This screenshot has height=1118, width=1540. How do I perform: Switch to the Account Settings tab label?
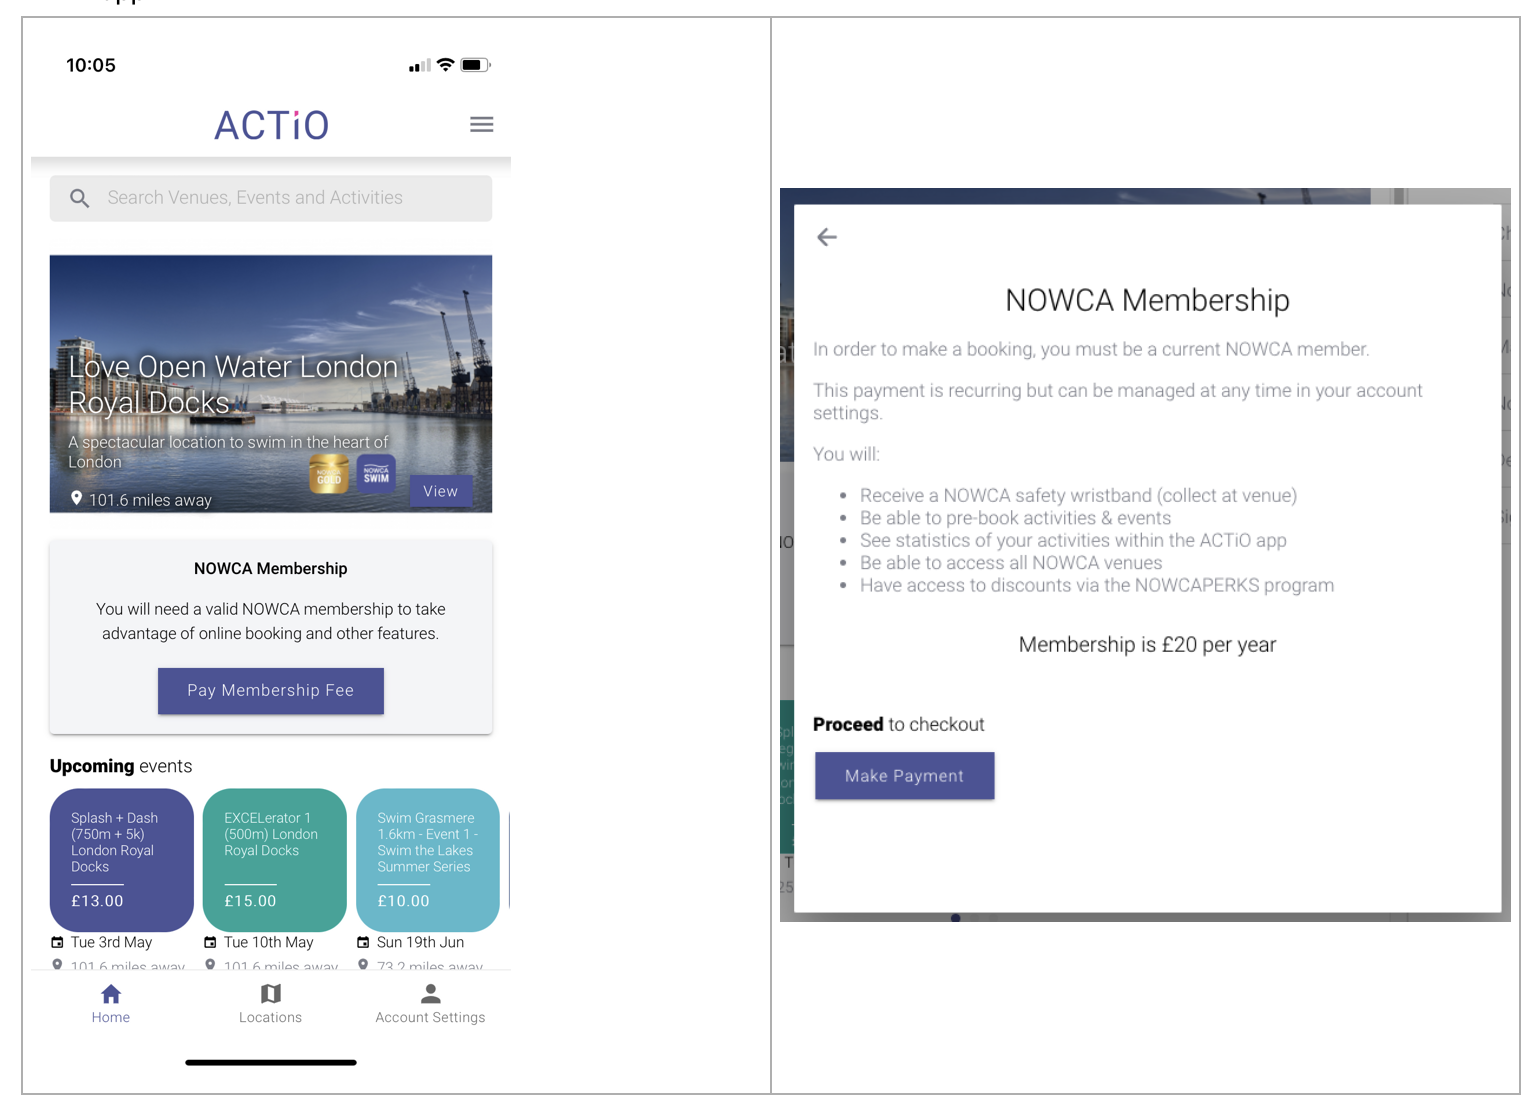[x=430, y=1017]
